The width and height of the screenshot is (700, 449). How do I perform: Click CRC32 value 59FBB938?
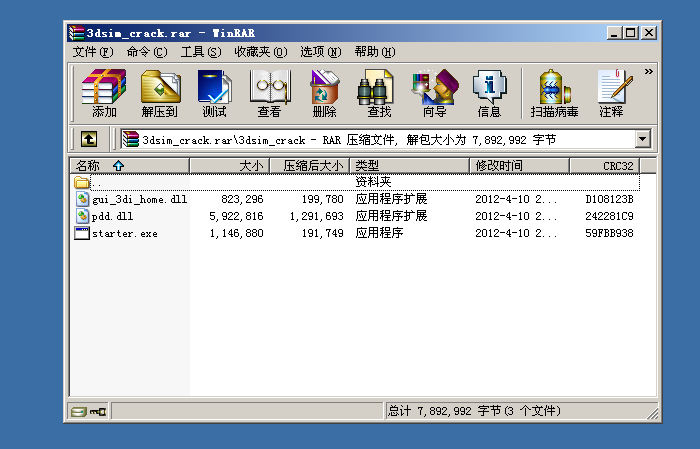pos(609,233)
